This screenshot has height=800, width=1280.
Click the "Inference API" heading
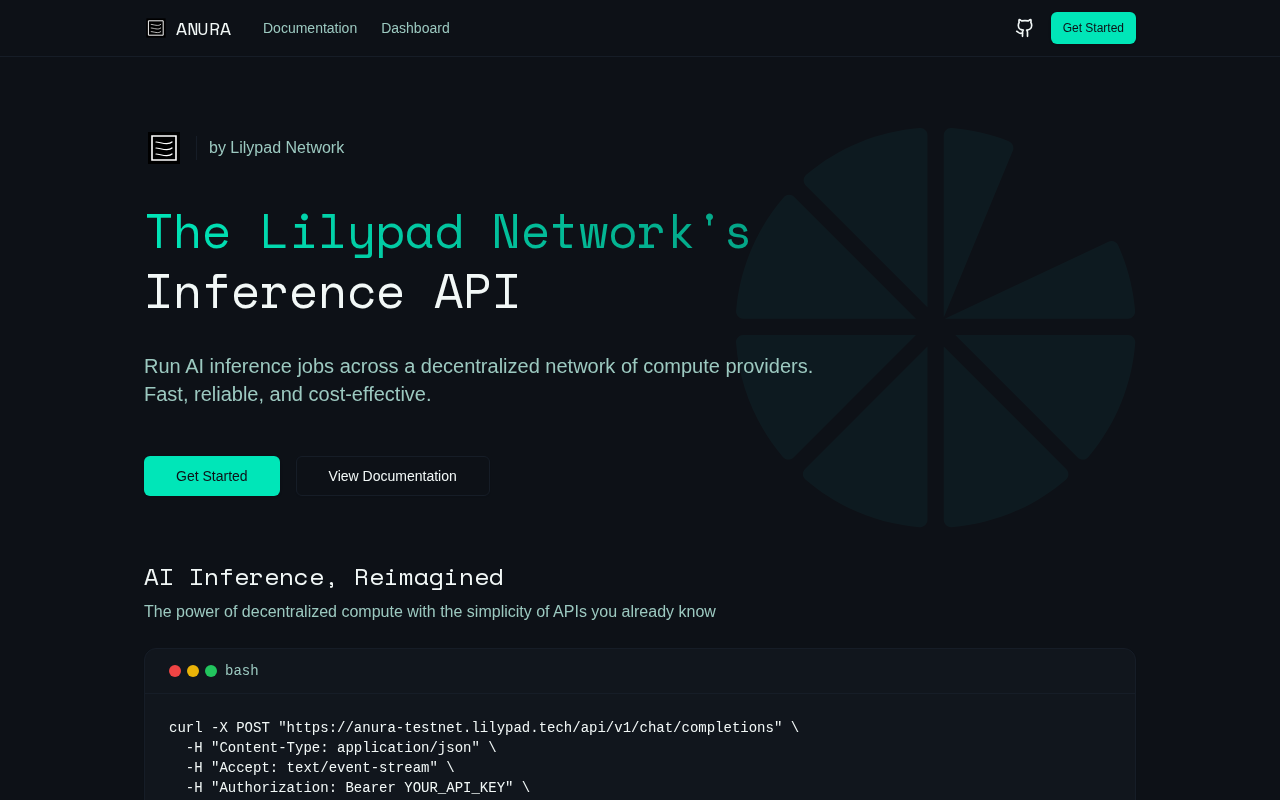[332, 293]
